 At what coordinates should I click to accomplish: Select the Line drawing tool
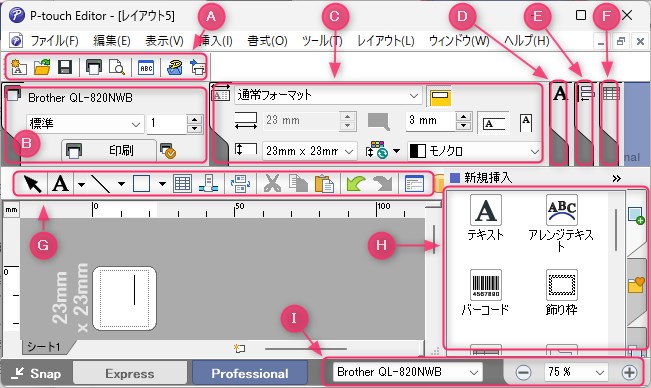[100, 183]
